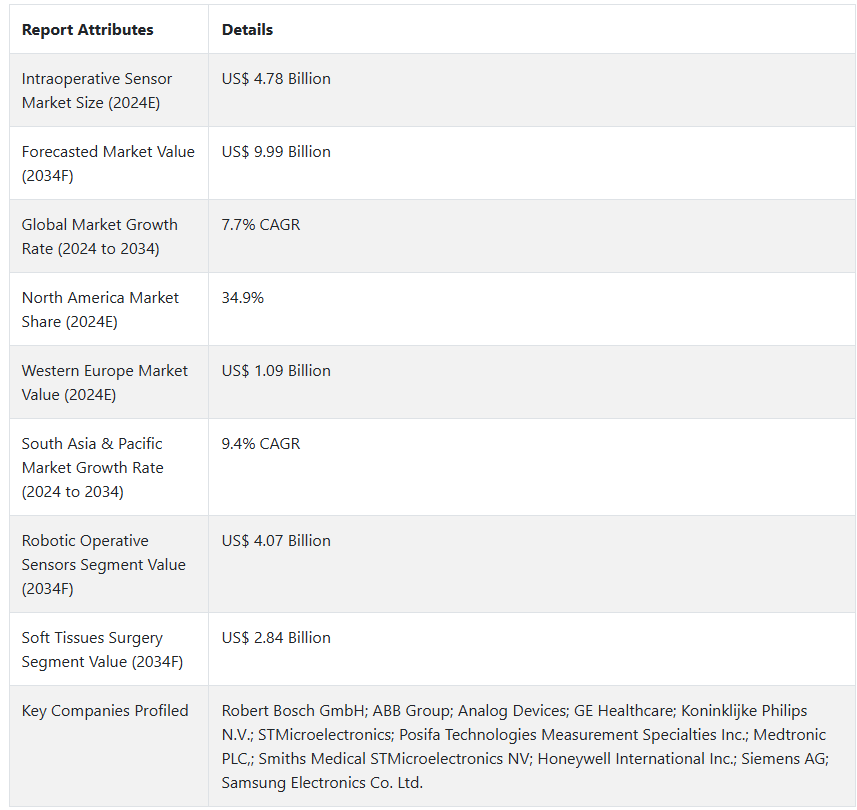857x810 pixels.
Task: Click the US$ 4.78 Billion value
Action: point(276,79)
